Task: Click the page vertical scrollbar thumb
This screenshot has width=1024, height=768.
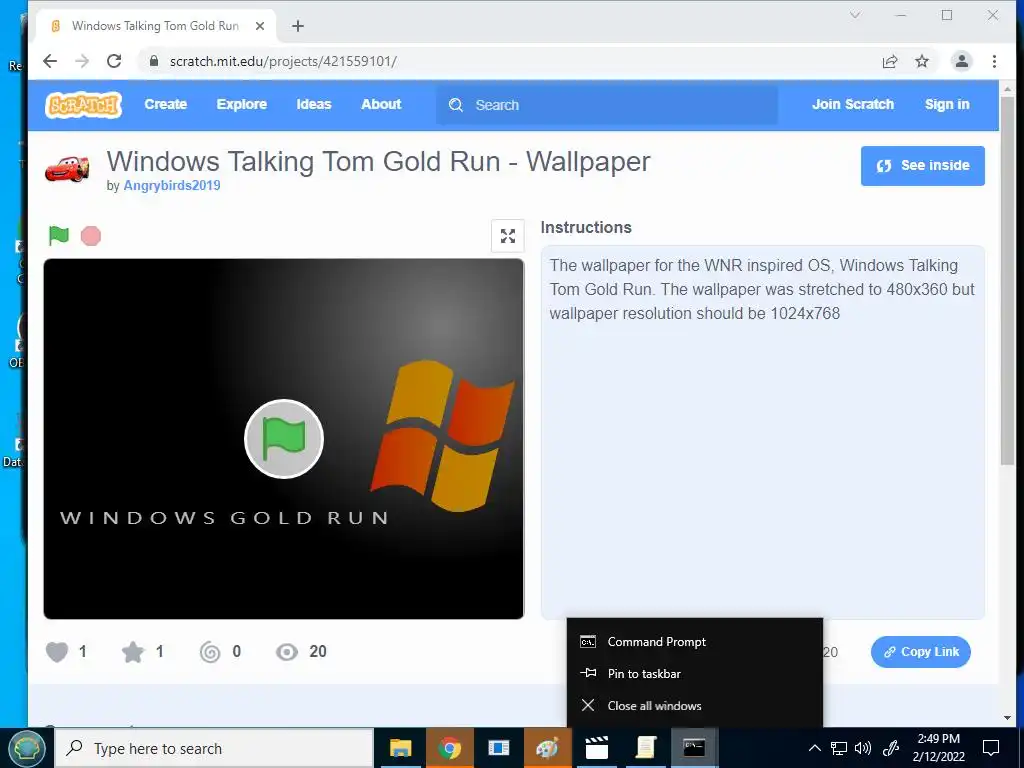Action: pos(1007,281)
